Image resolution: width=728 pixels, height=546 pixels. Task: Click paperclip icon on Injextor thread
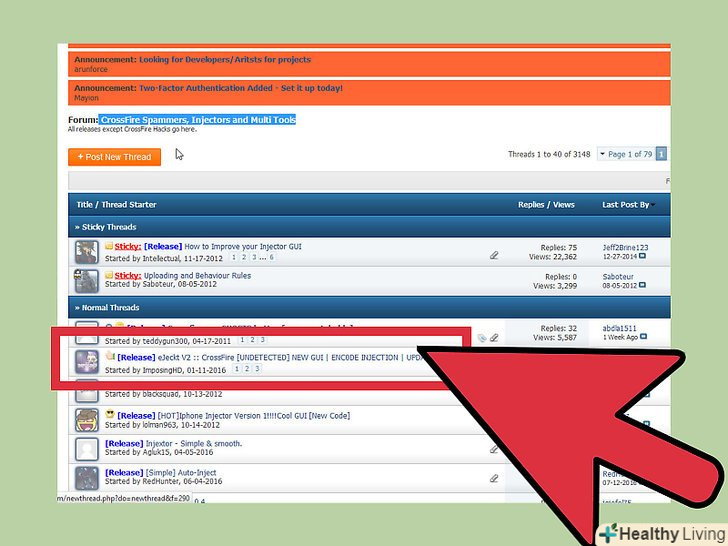pos(494,449)
